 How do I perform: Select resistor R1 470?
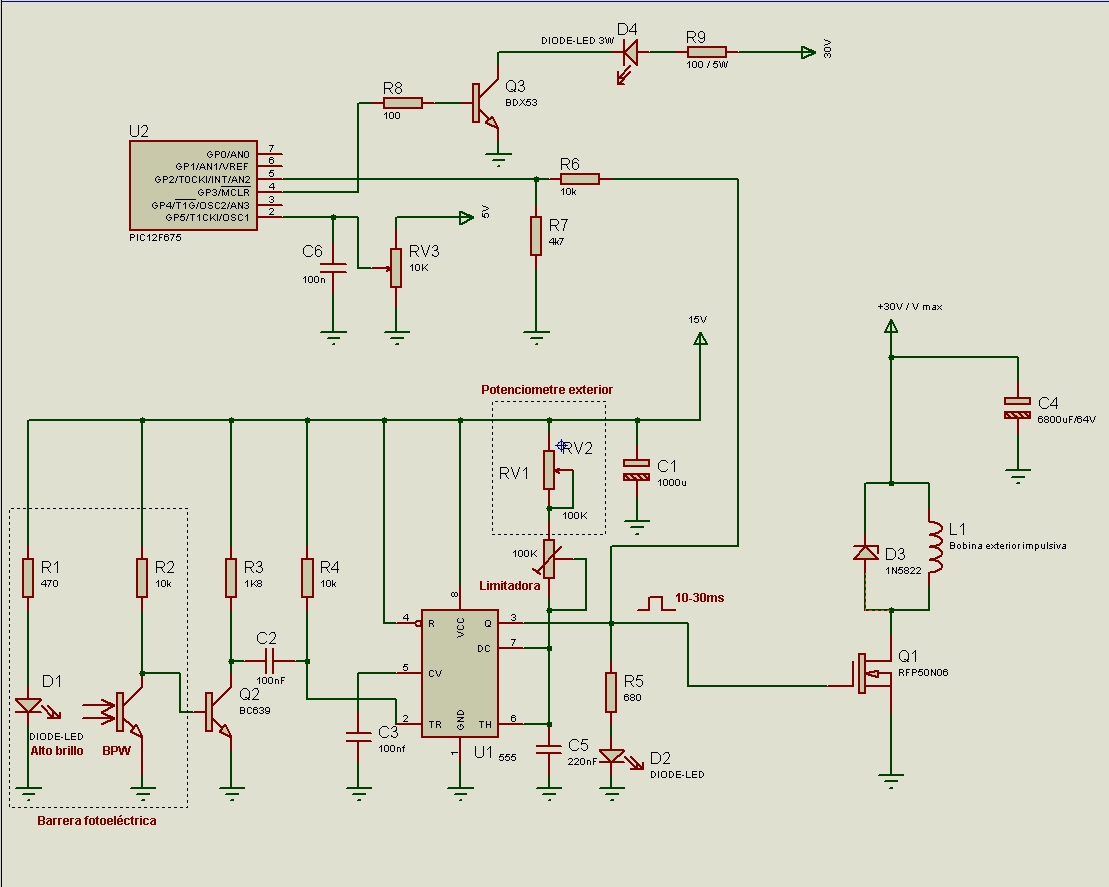pyautogui.click(x=28, y=578)
